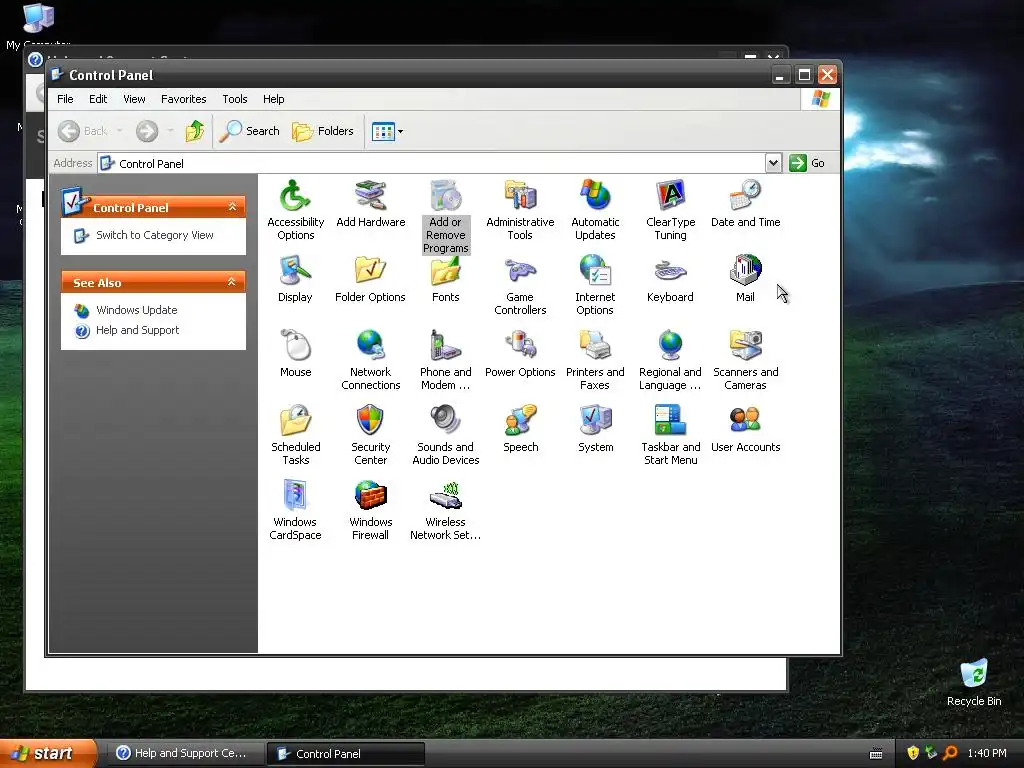1024x768 pixels.
Task: Click the Up folder toolbar button
Action: coord(195,131)
